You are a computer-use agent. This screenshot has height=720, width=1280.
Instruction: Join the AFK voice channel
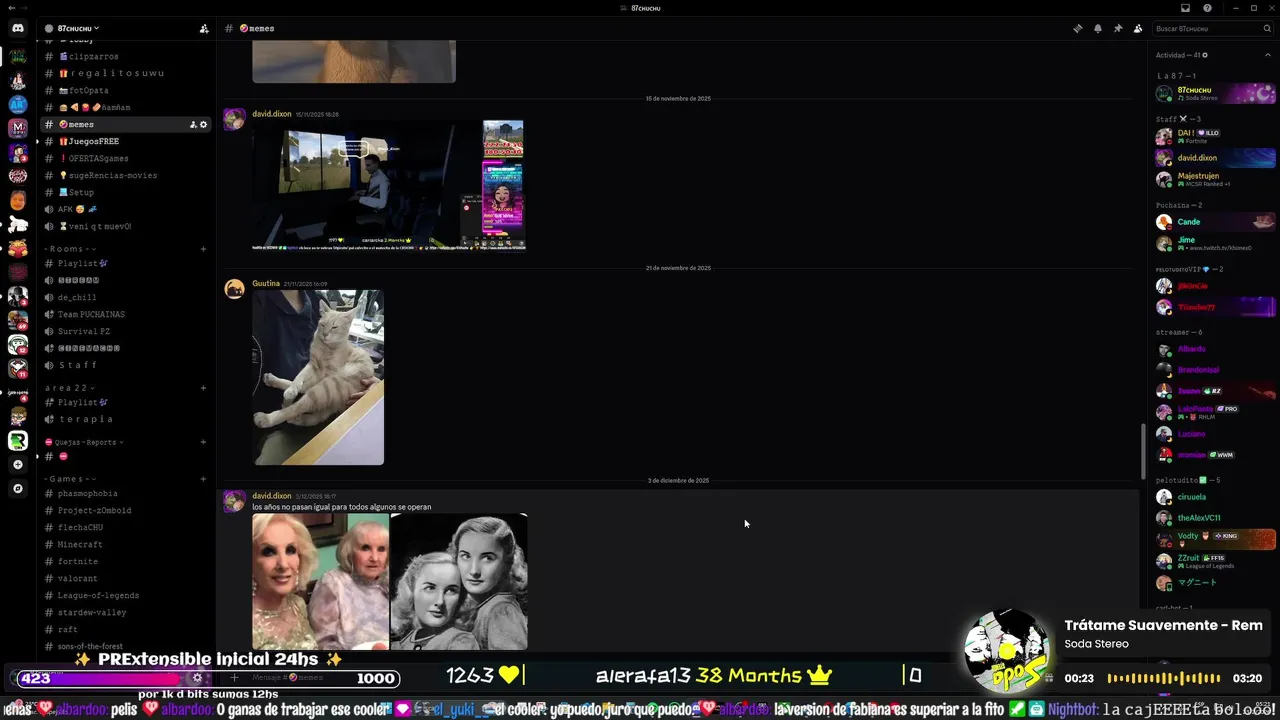point(126,209)
